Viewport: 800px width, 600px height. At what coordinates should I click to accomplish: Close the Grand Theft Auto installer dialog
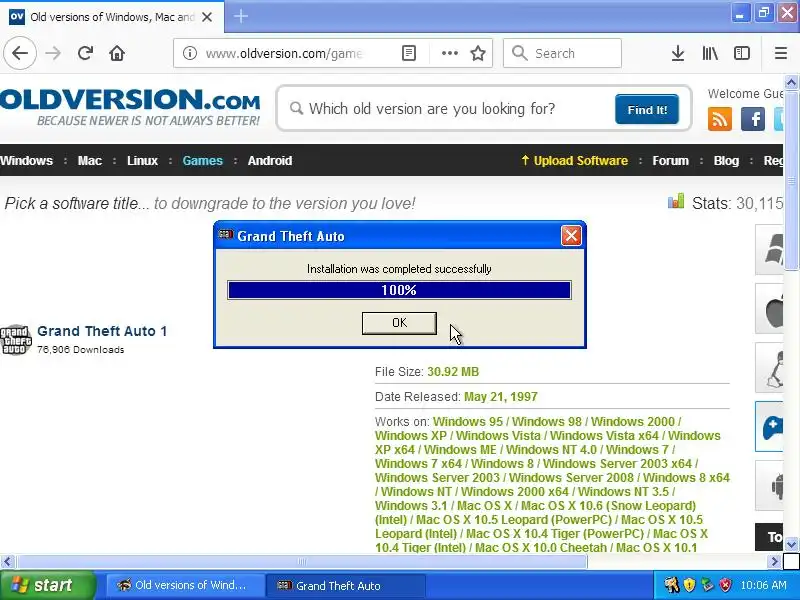(x=571, y=236)
